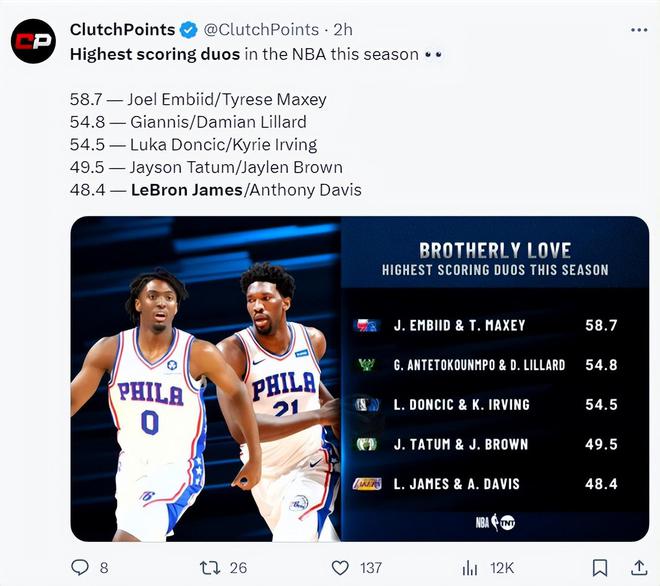
Task: Open the three-dot more options menu
Action: 639,30
